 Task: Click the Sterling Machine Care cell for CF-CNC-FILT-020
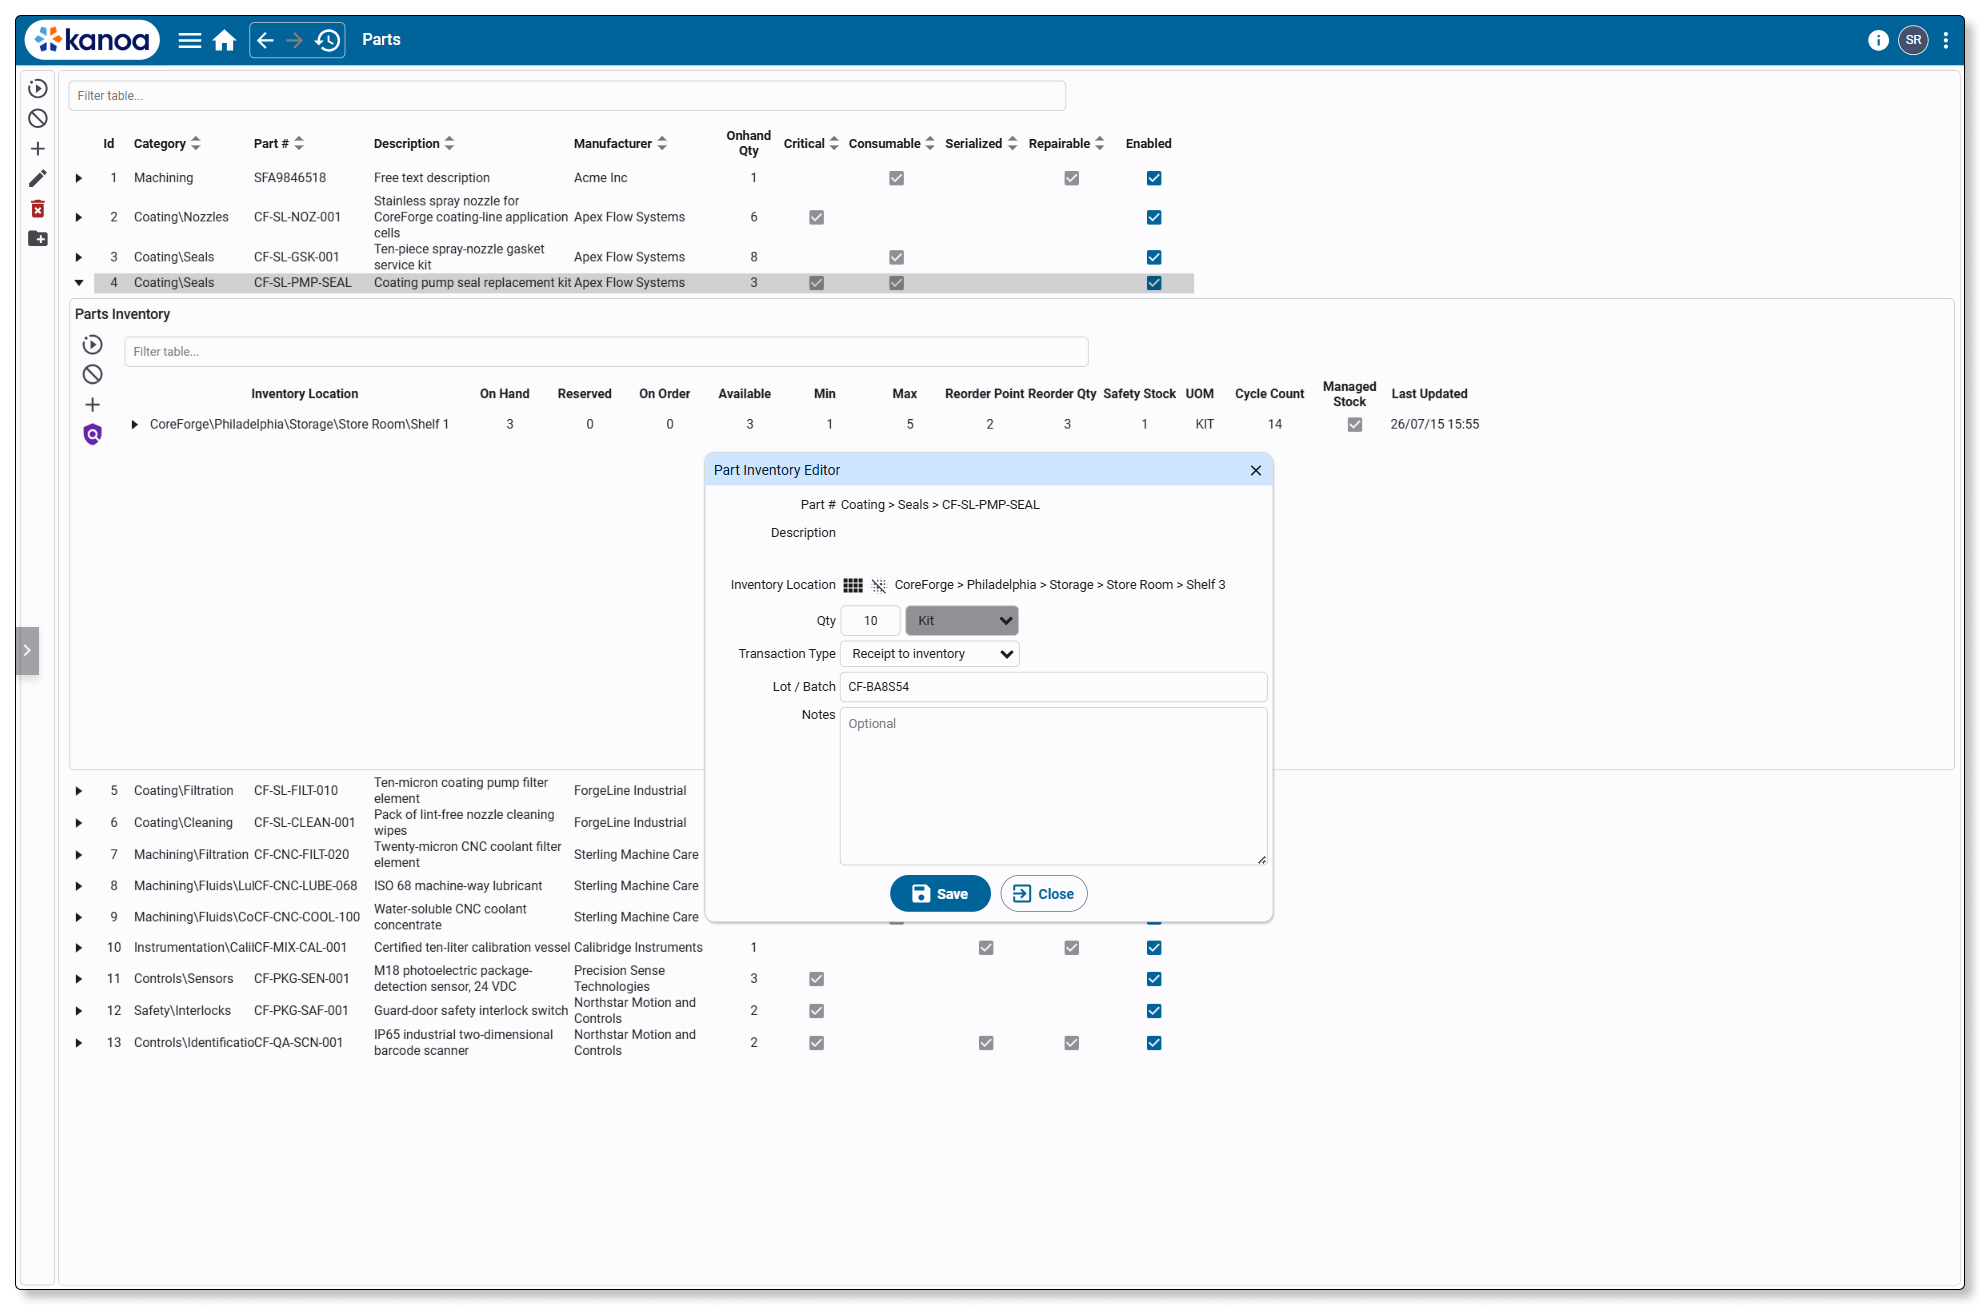[x=636, y=855]
